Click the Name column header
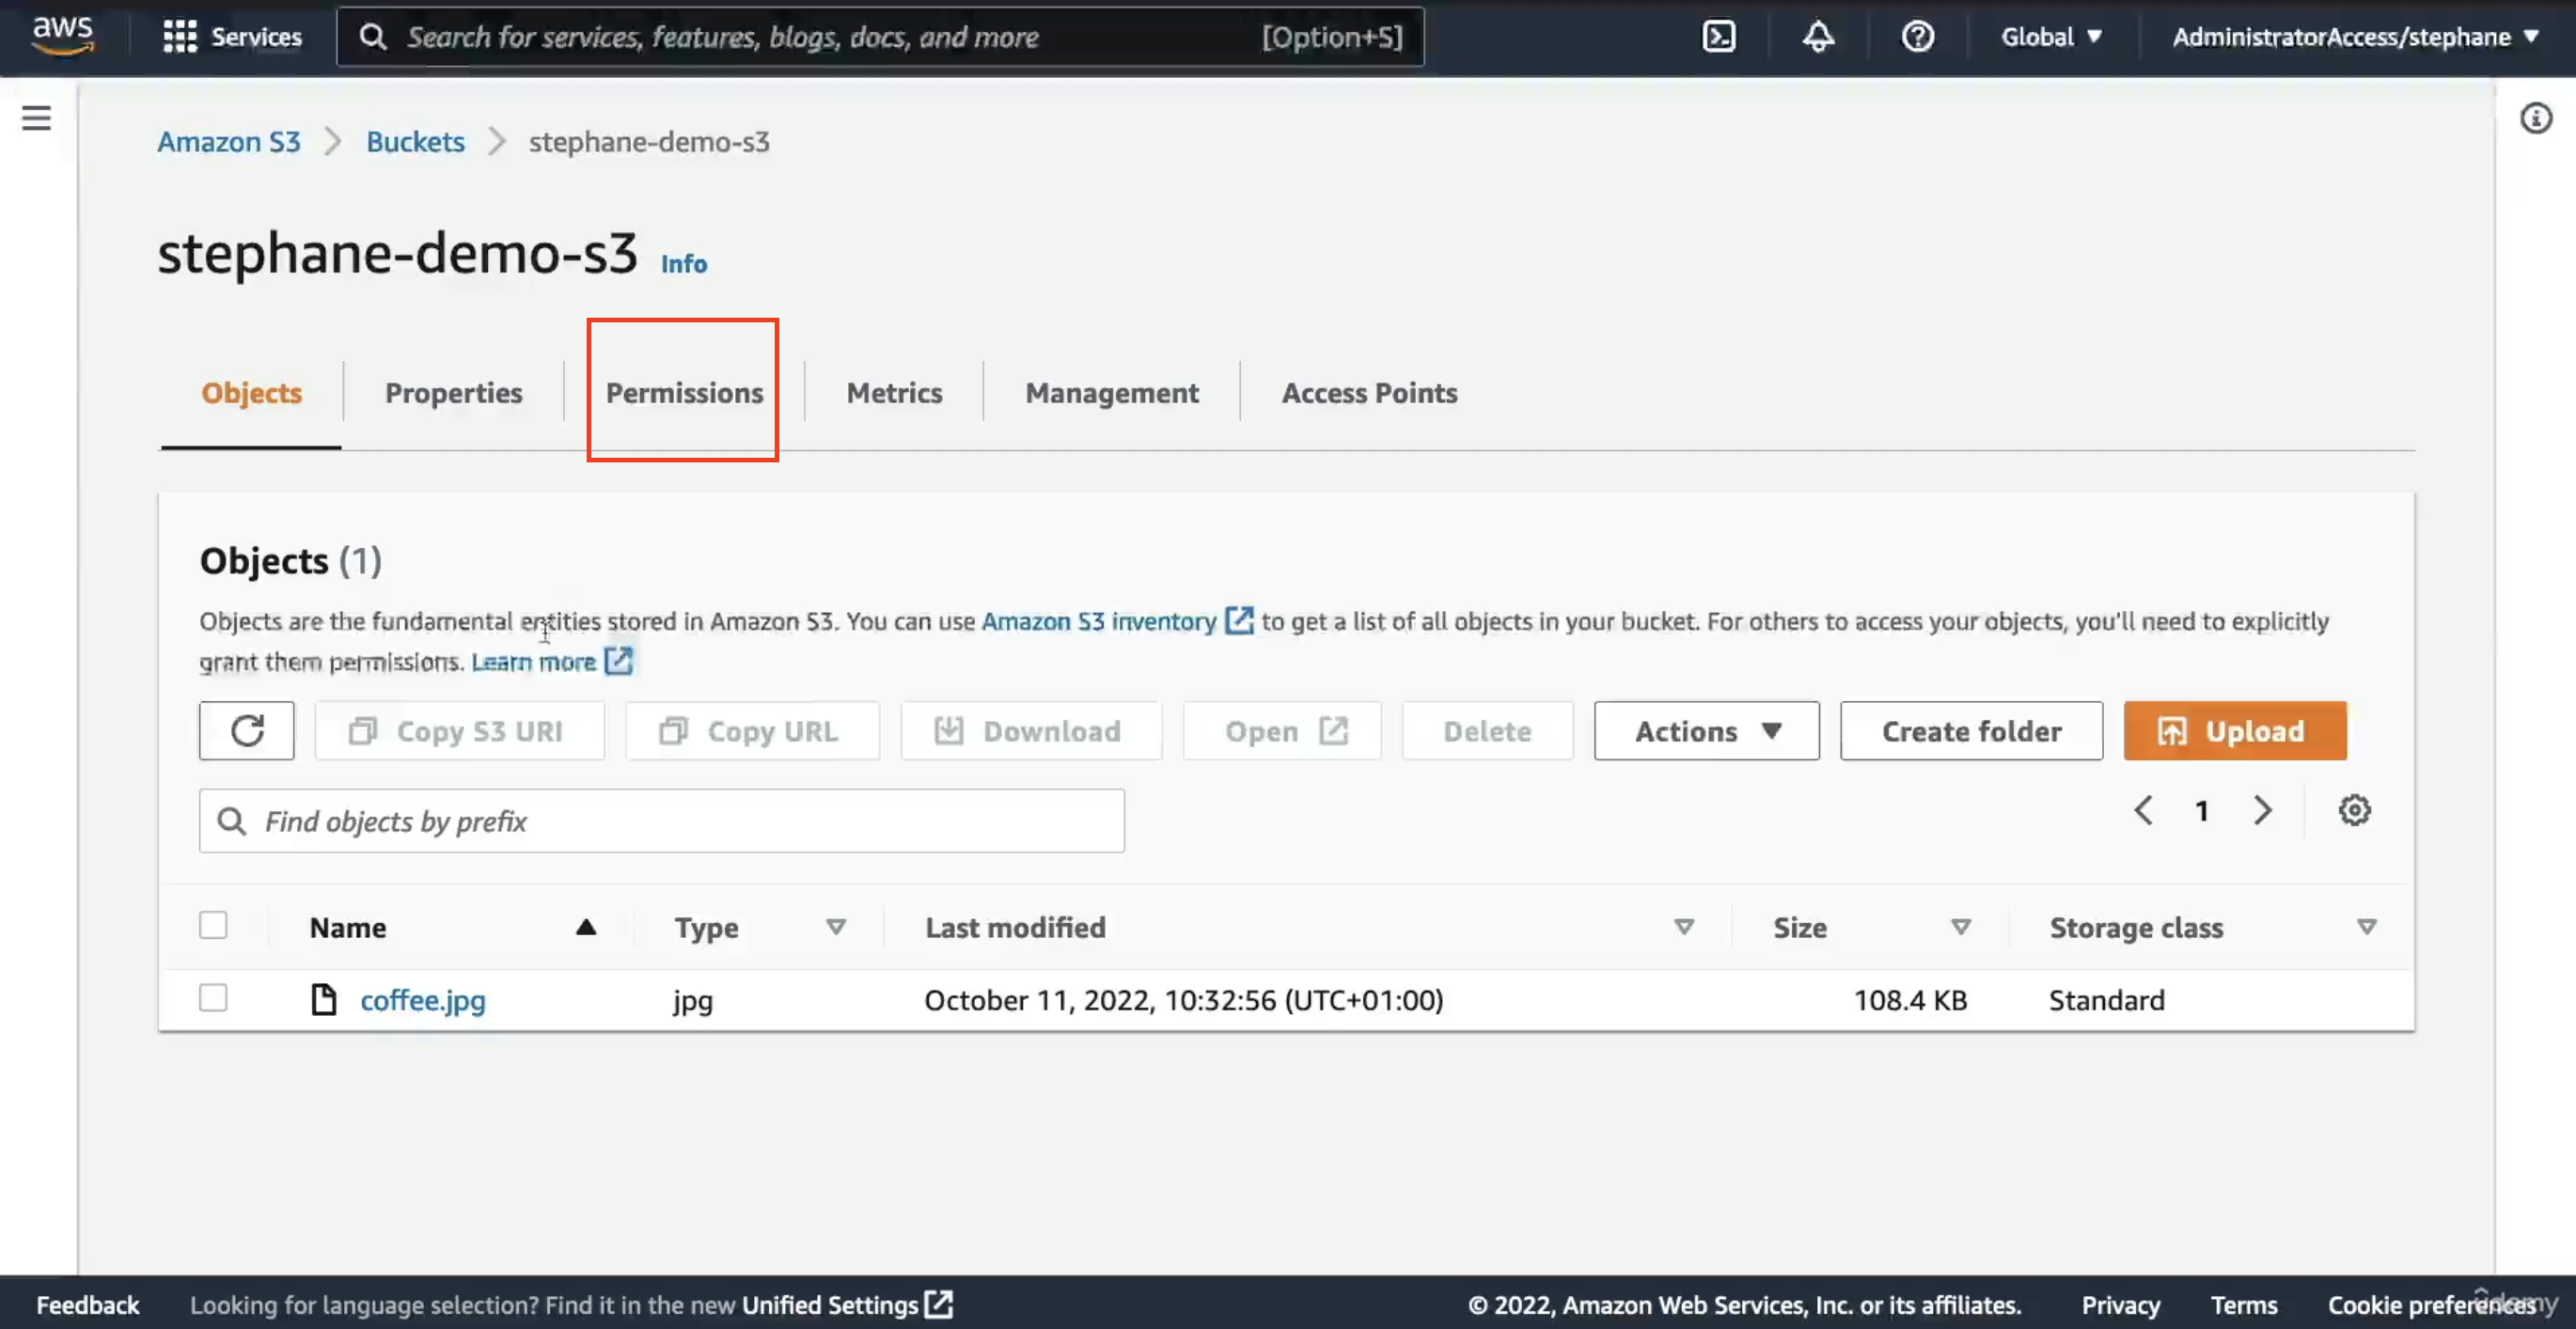Image resolution: width=2576 pixels, height=1329 pixels. coord(347,928)
